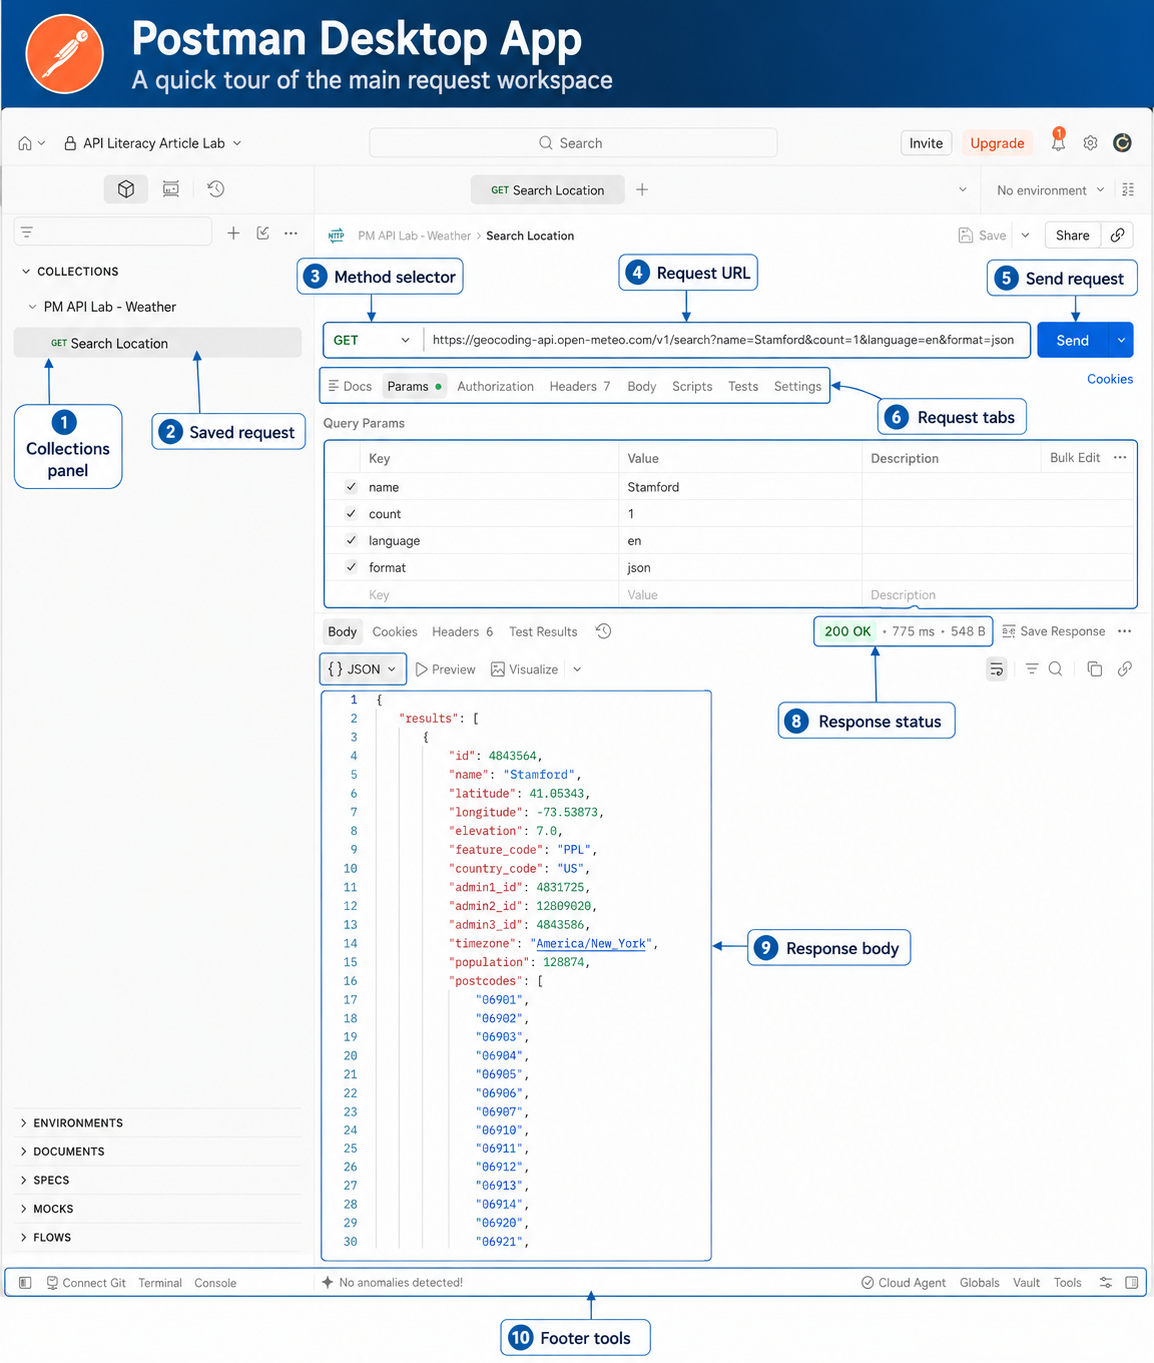This screenshot has width=1154, height=1363.
Task: Open the Visualize response view
Action: [x=525, y=669]
